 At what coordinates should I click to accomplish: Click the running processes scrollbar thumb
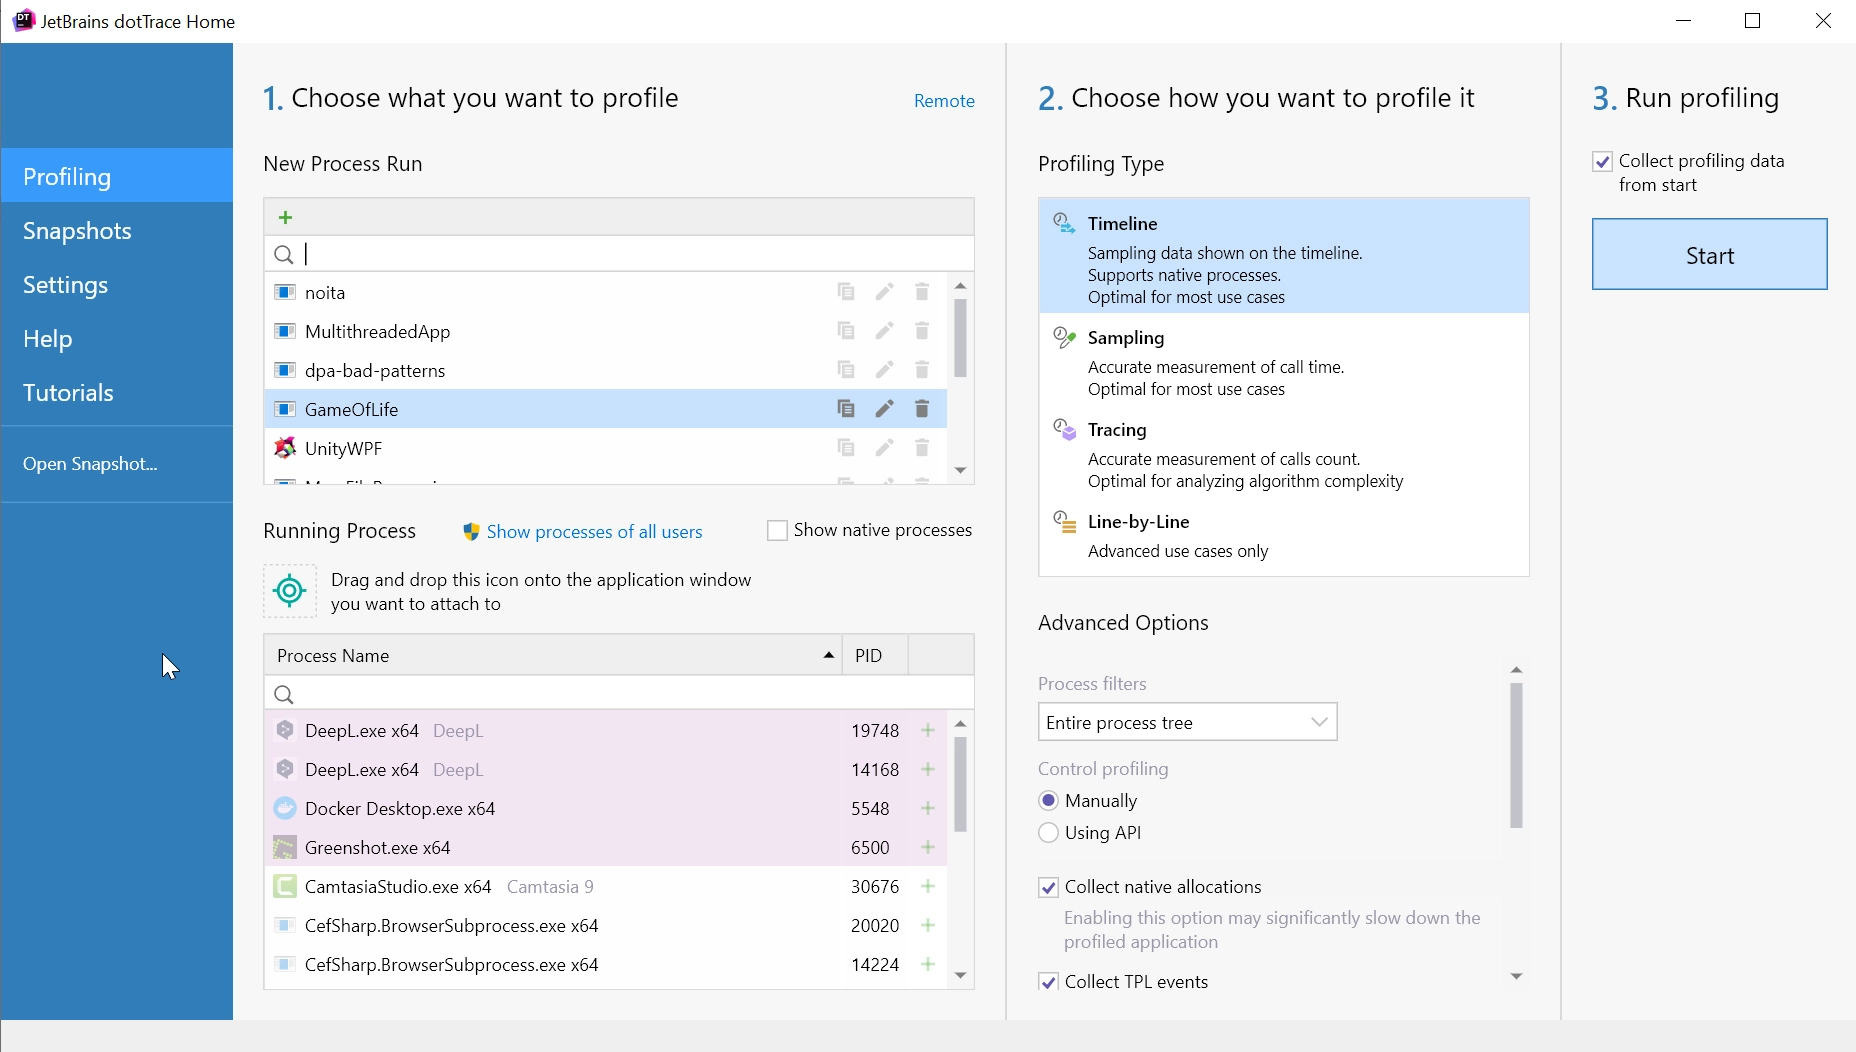coord(961,785)
